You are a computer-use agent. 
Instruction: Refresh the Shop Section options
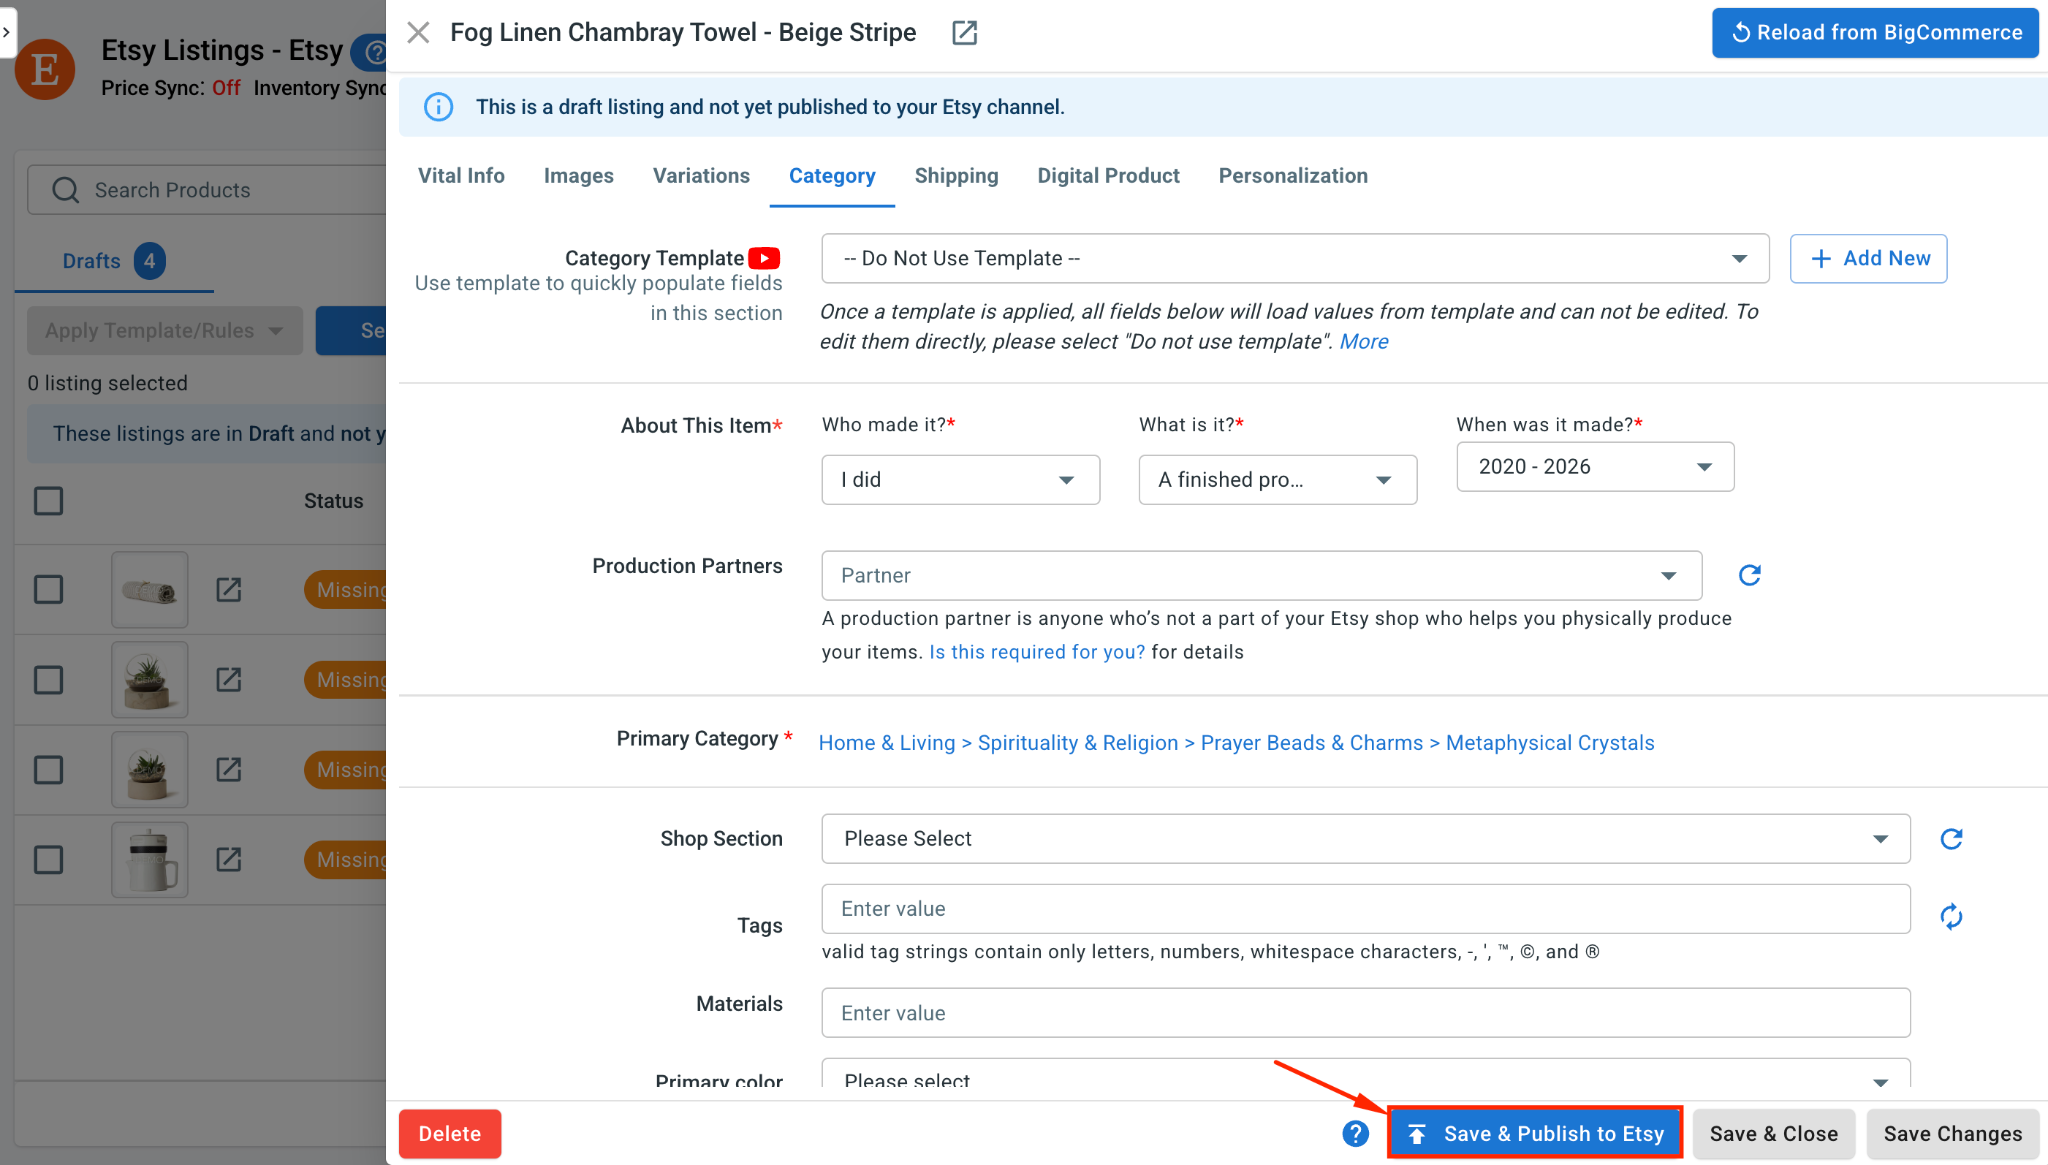click(1951, 839)
